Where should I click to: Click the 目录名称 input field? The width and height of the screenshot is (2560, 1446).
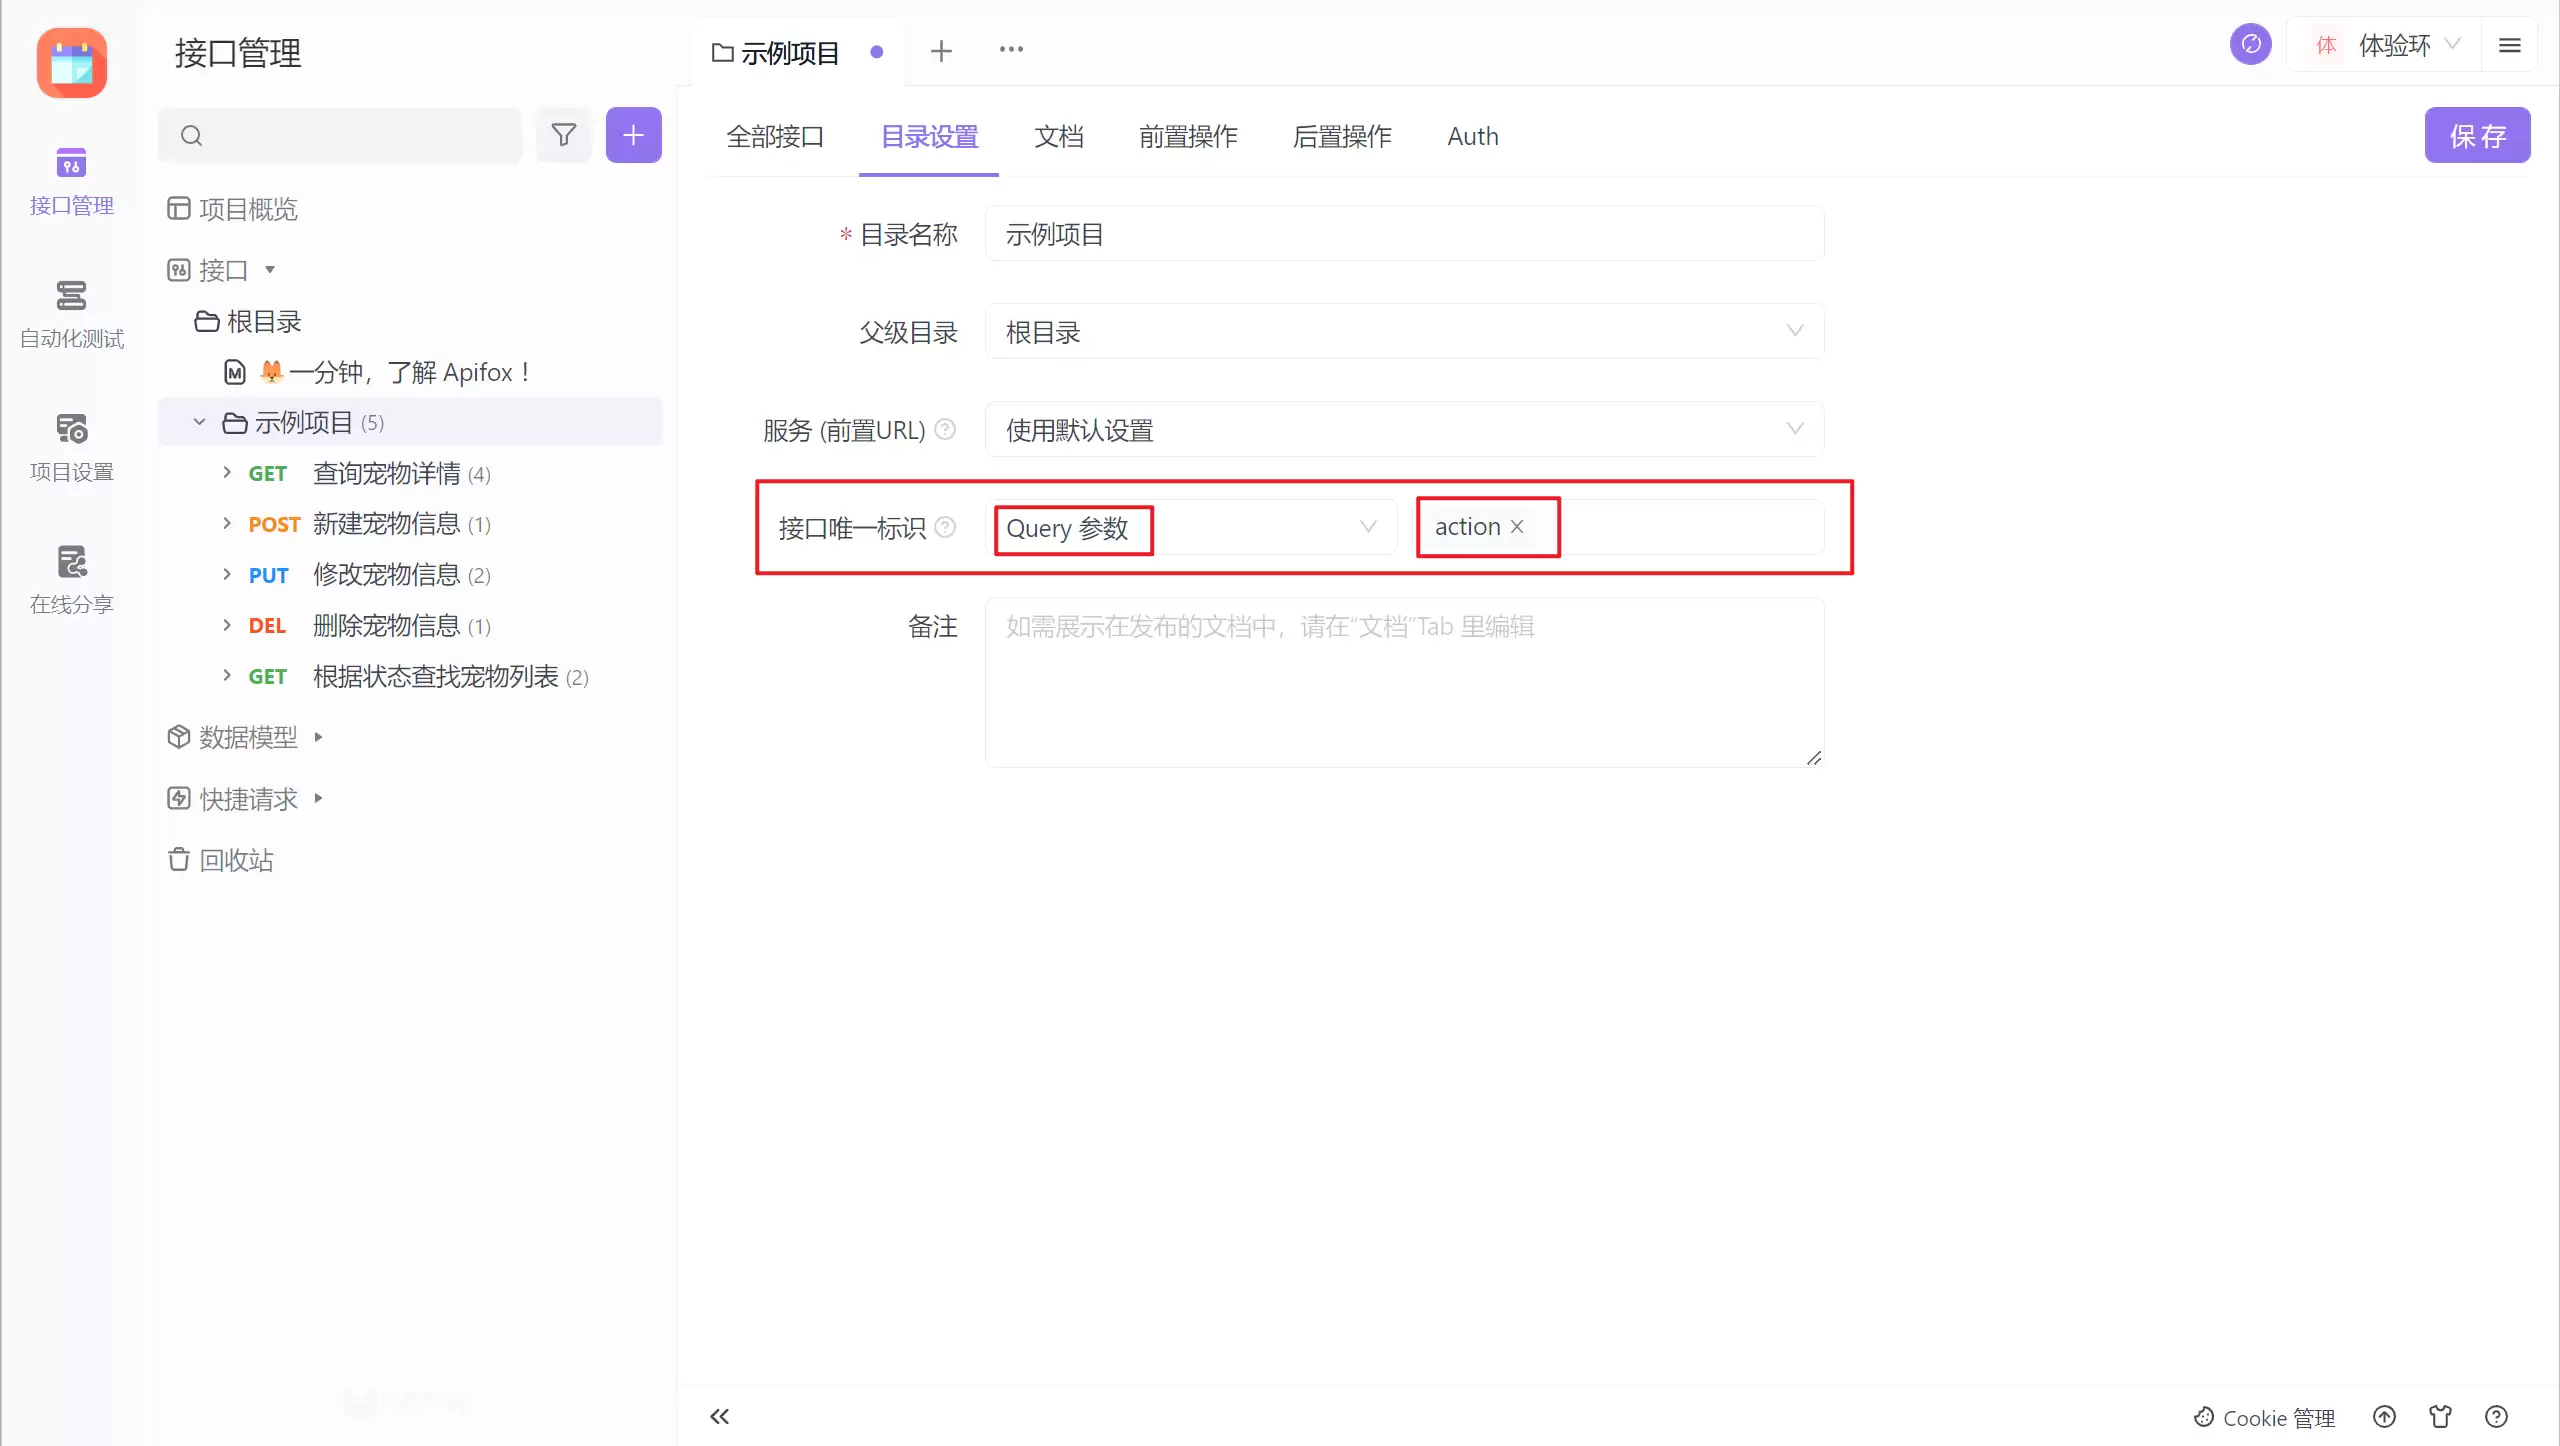click(x=1404, y=233)
